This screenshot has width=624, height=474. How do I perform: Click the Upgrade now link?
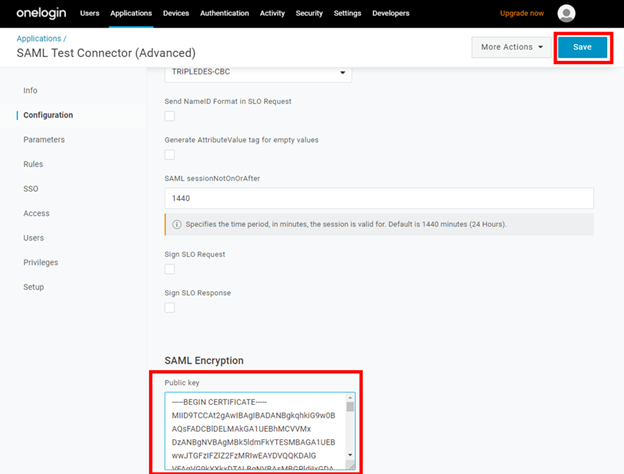(x=523, y=13)
